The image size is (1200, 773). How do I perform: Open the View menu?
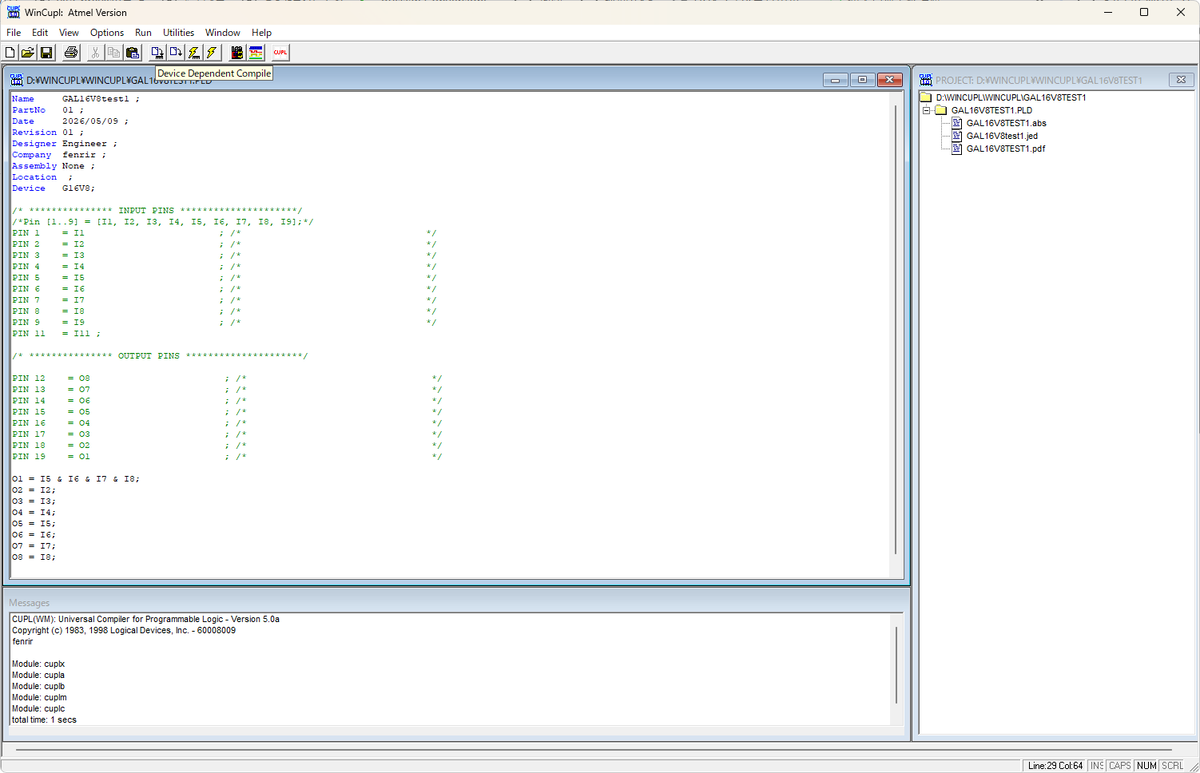click(x=69, y=33)
